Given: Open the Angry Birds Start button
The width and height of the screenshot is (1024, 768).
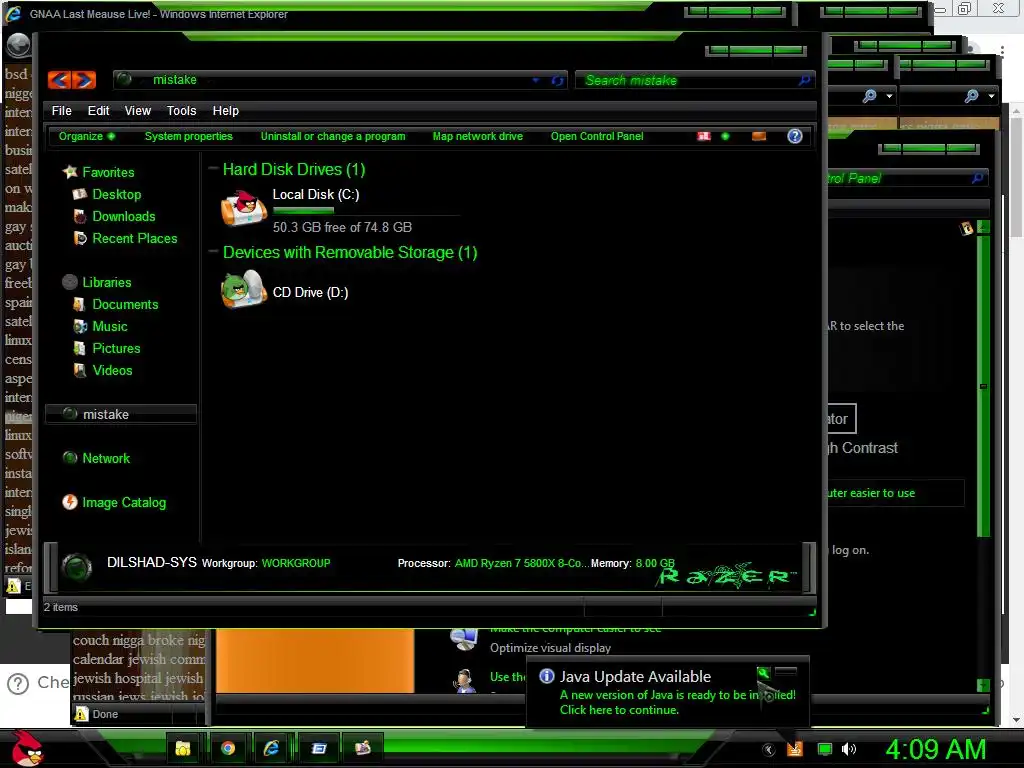Looking at the screenshot, I should 27,748.
